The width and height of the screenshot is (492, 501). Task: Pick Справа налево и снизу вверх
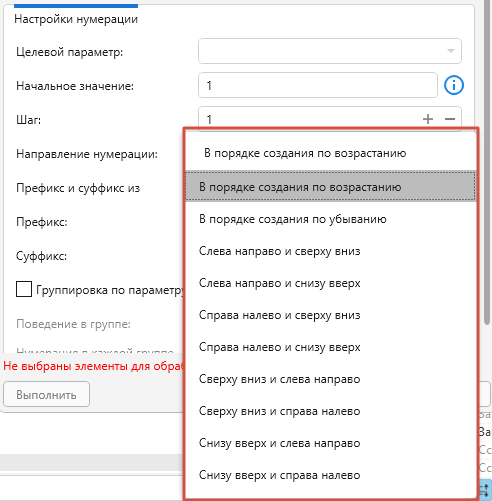[330, 347]
